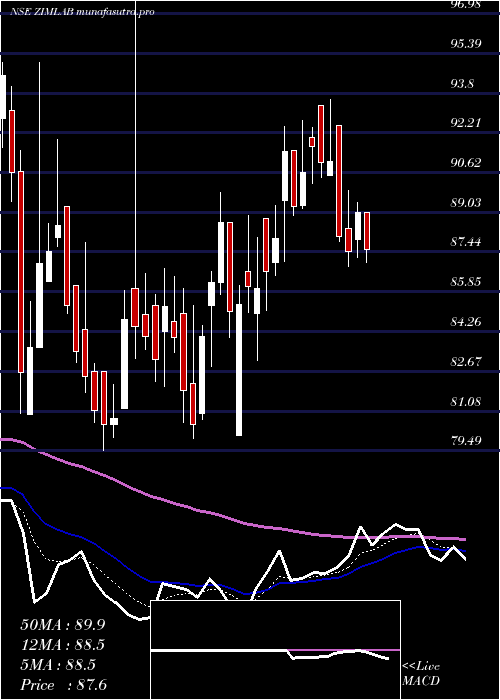Click the 92.21 price axis label
This screenshot has width=500, height=700.
[466, 123]
